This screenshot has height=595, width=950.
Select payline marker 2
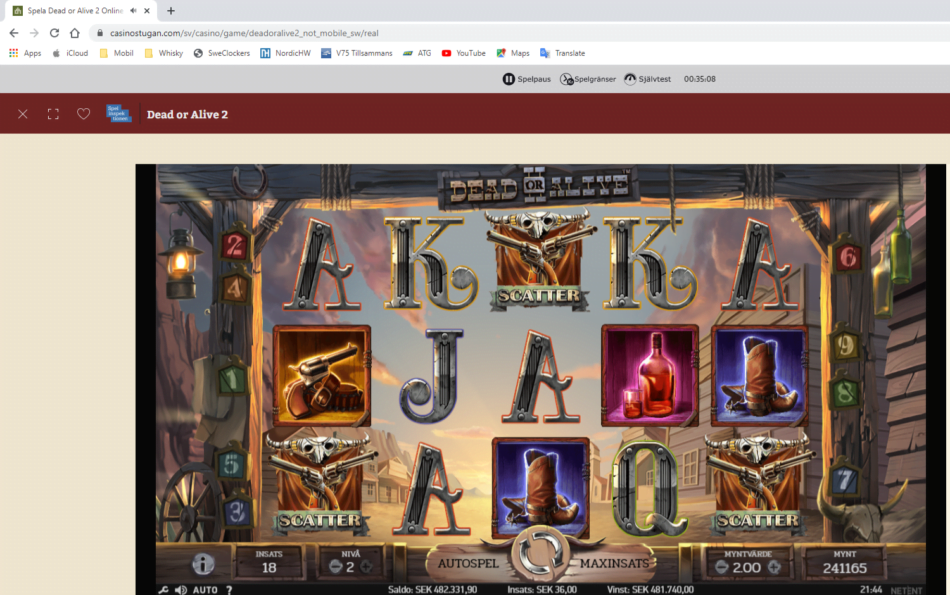point(235,245)
